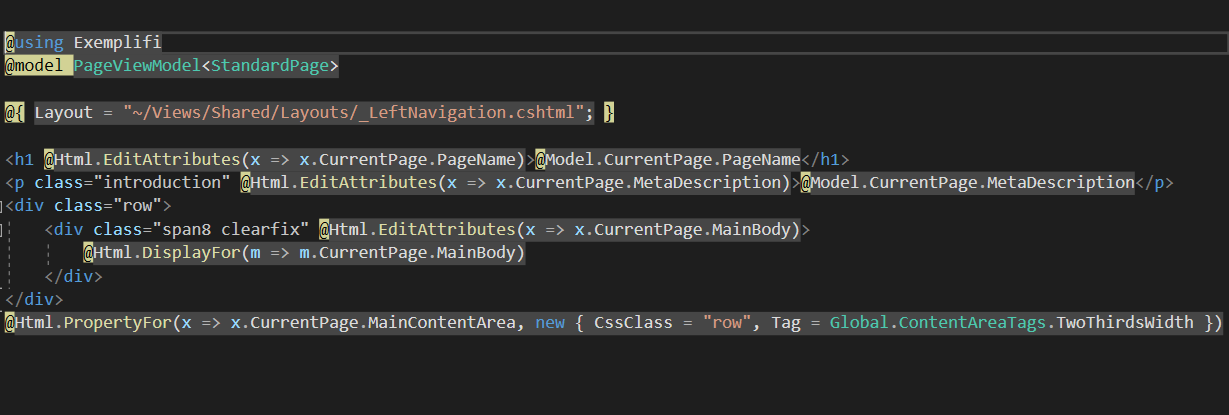Click m.CurrentPage.MainBody in DisplayFor
1229x415 pixels.
pyautogui.click(x=407, y=253)
